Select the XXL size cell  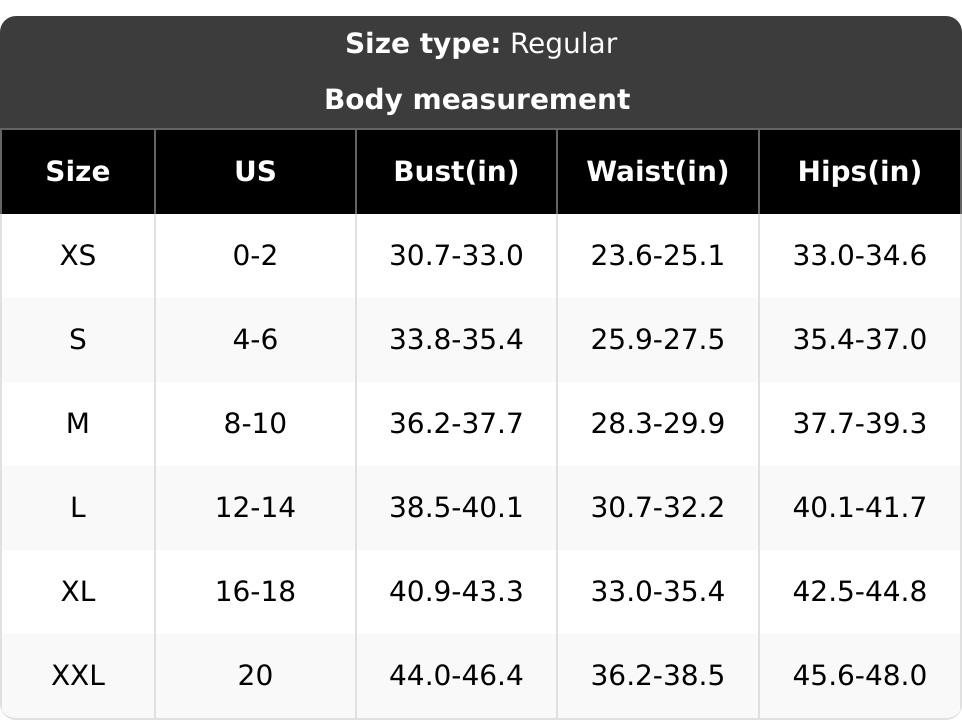pos(78,676)
